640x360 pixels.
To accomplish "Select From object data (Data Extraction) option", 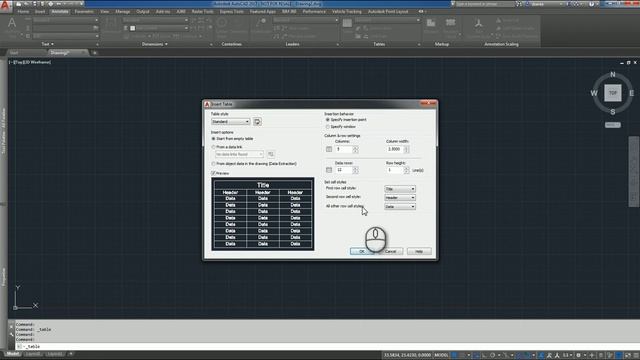I will click(254, 164).
